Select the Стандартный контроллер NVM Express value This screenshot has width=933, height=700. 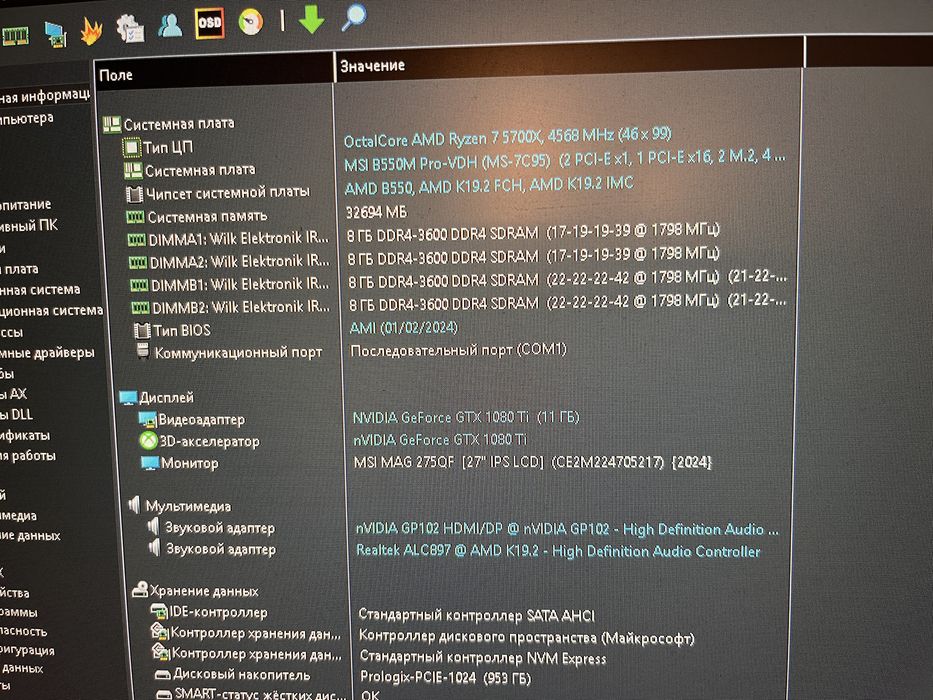click(x=483, y=658)
